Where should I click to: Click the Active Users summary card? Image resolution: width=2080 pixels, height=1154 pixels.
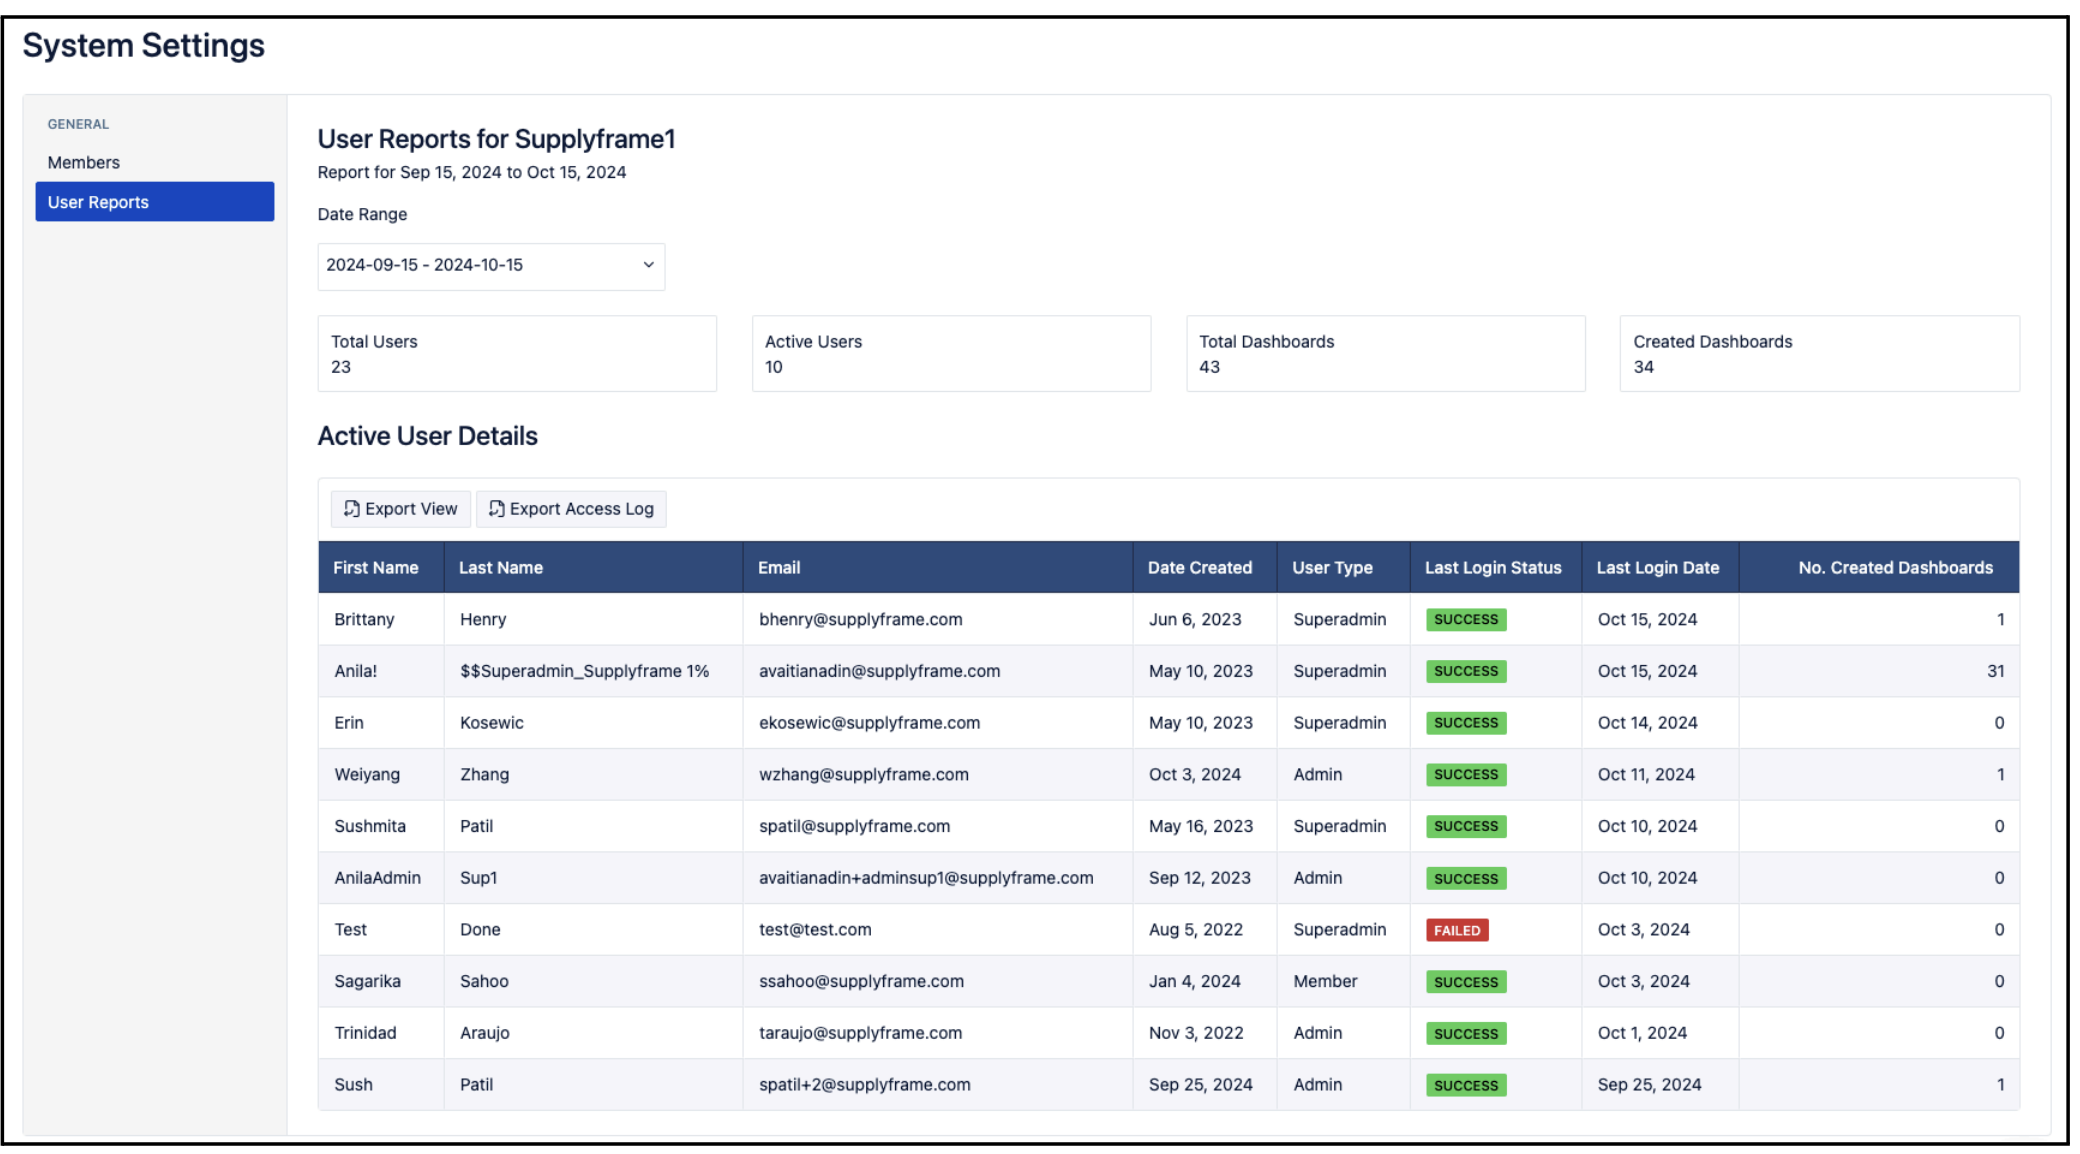pos(950,354)
